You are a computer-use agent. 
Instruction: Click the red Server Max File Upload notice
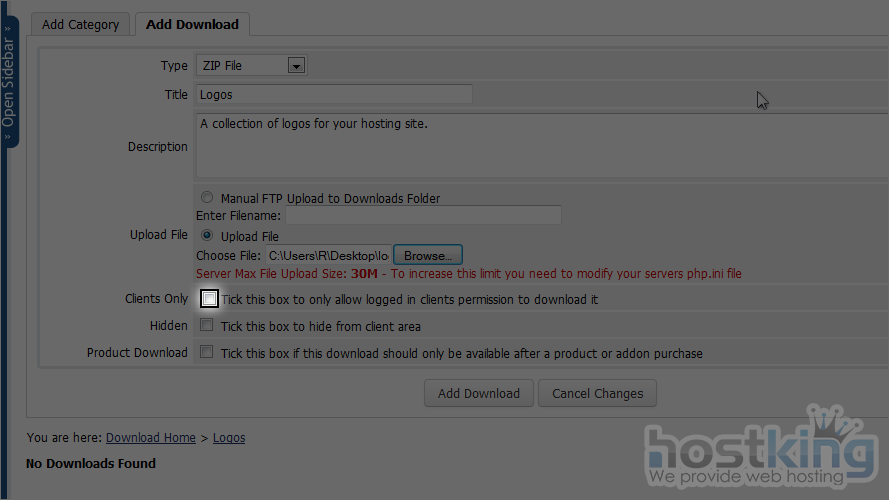468,274
